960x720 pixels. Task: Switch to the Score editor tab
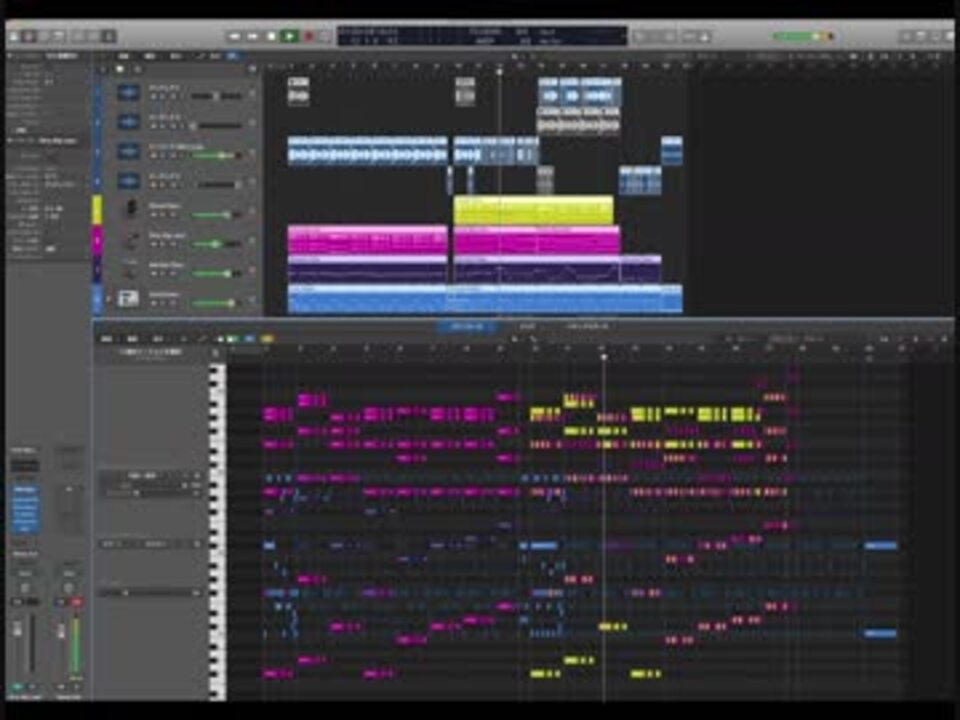[527, 326]
